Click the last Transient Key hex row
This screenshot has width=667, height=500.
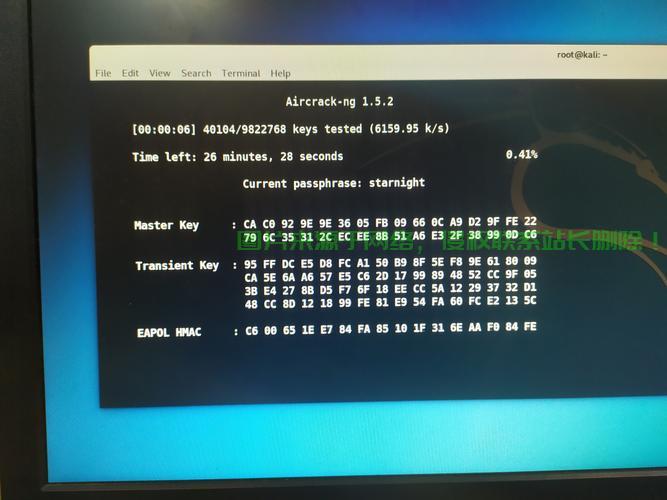click(x=390, y=302)
